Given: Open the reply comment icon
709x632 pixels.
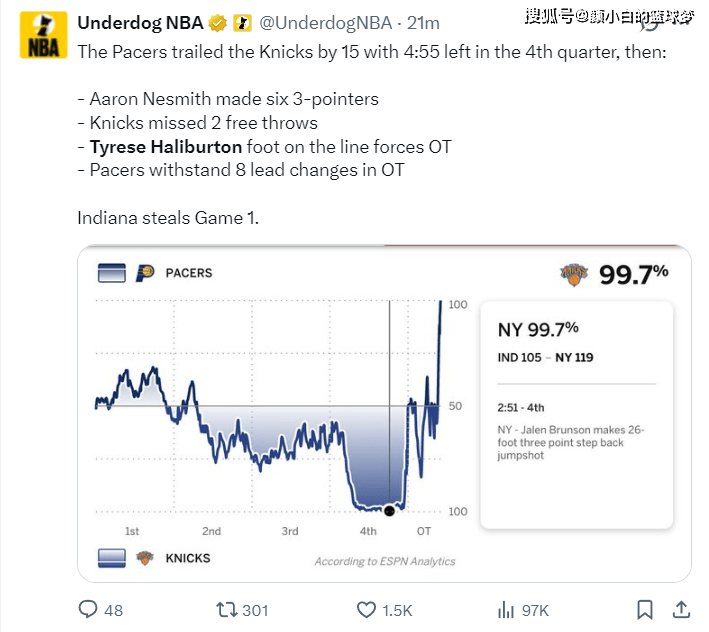Looking at the screenshot, I should [x=88, y=609].
